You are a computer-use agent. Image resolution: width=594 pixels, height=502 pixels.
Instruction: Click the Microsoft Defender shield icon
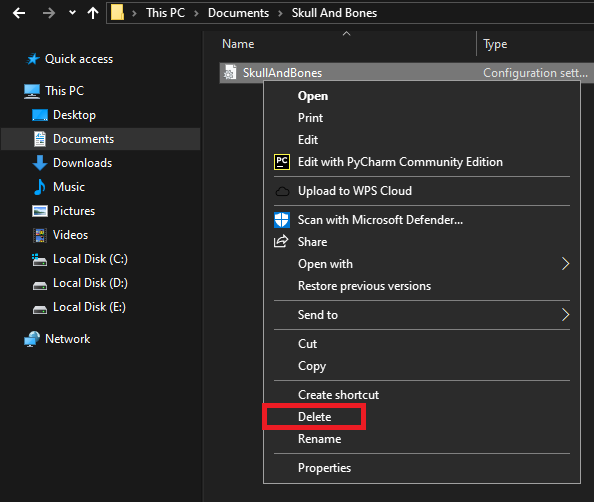(x=282, y=220)
